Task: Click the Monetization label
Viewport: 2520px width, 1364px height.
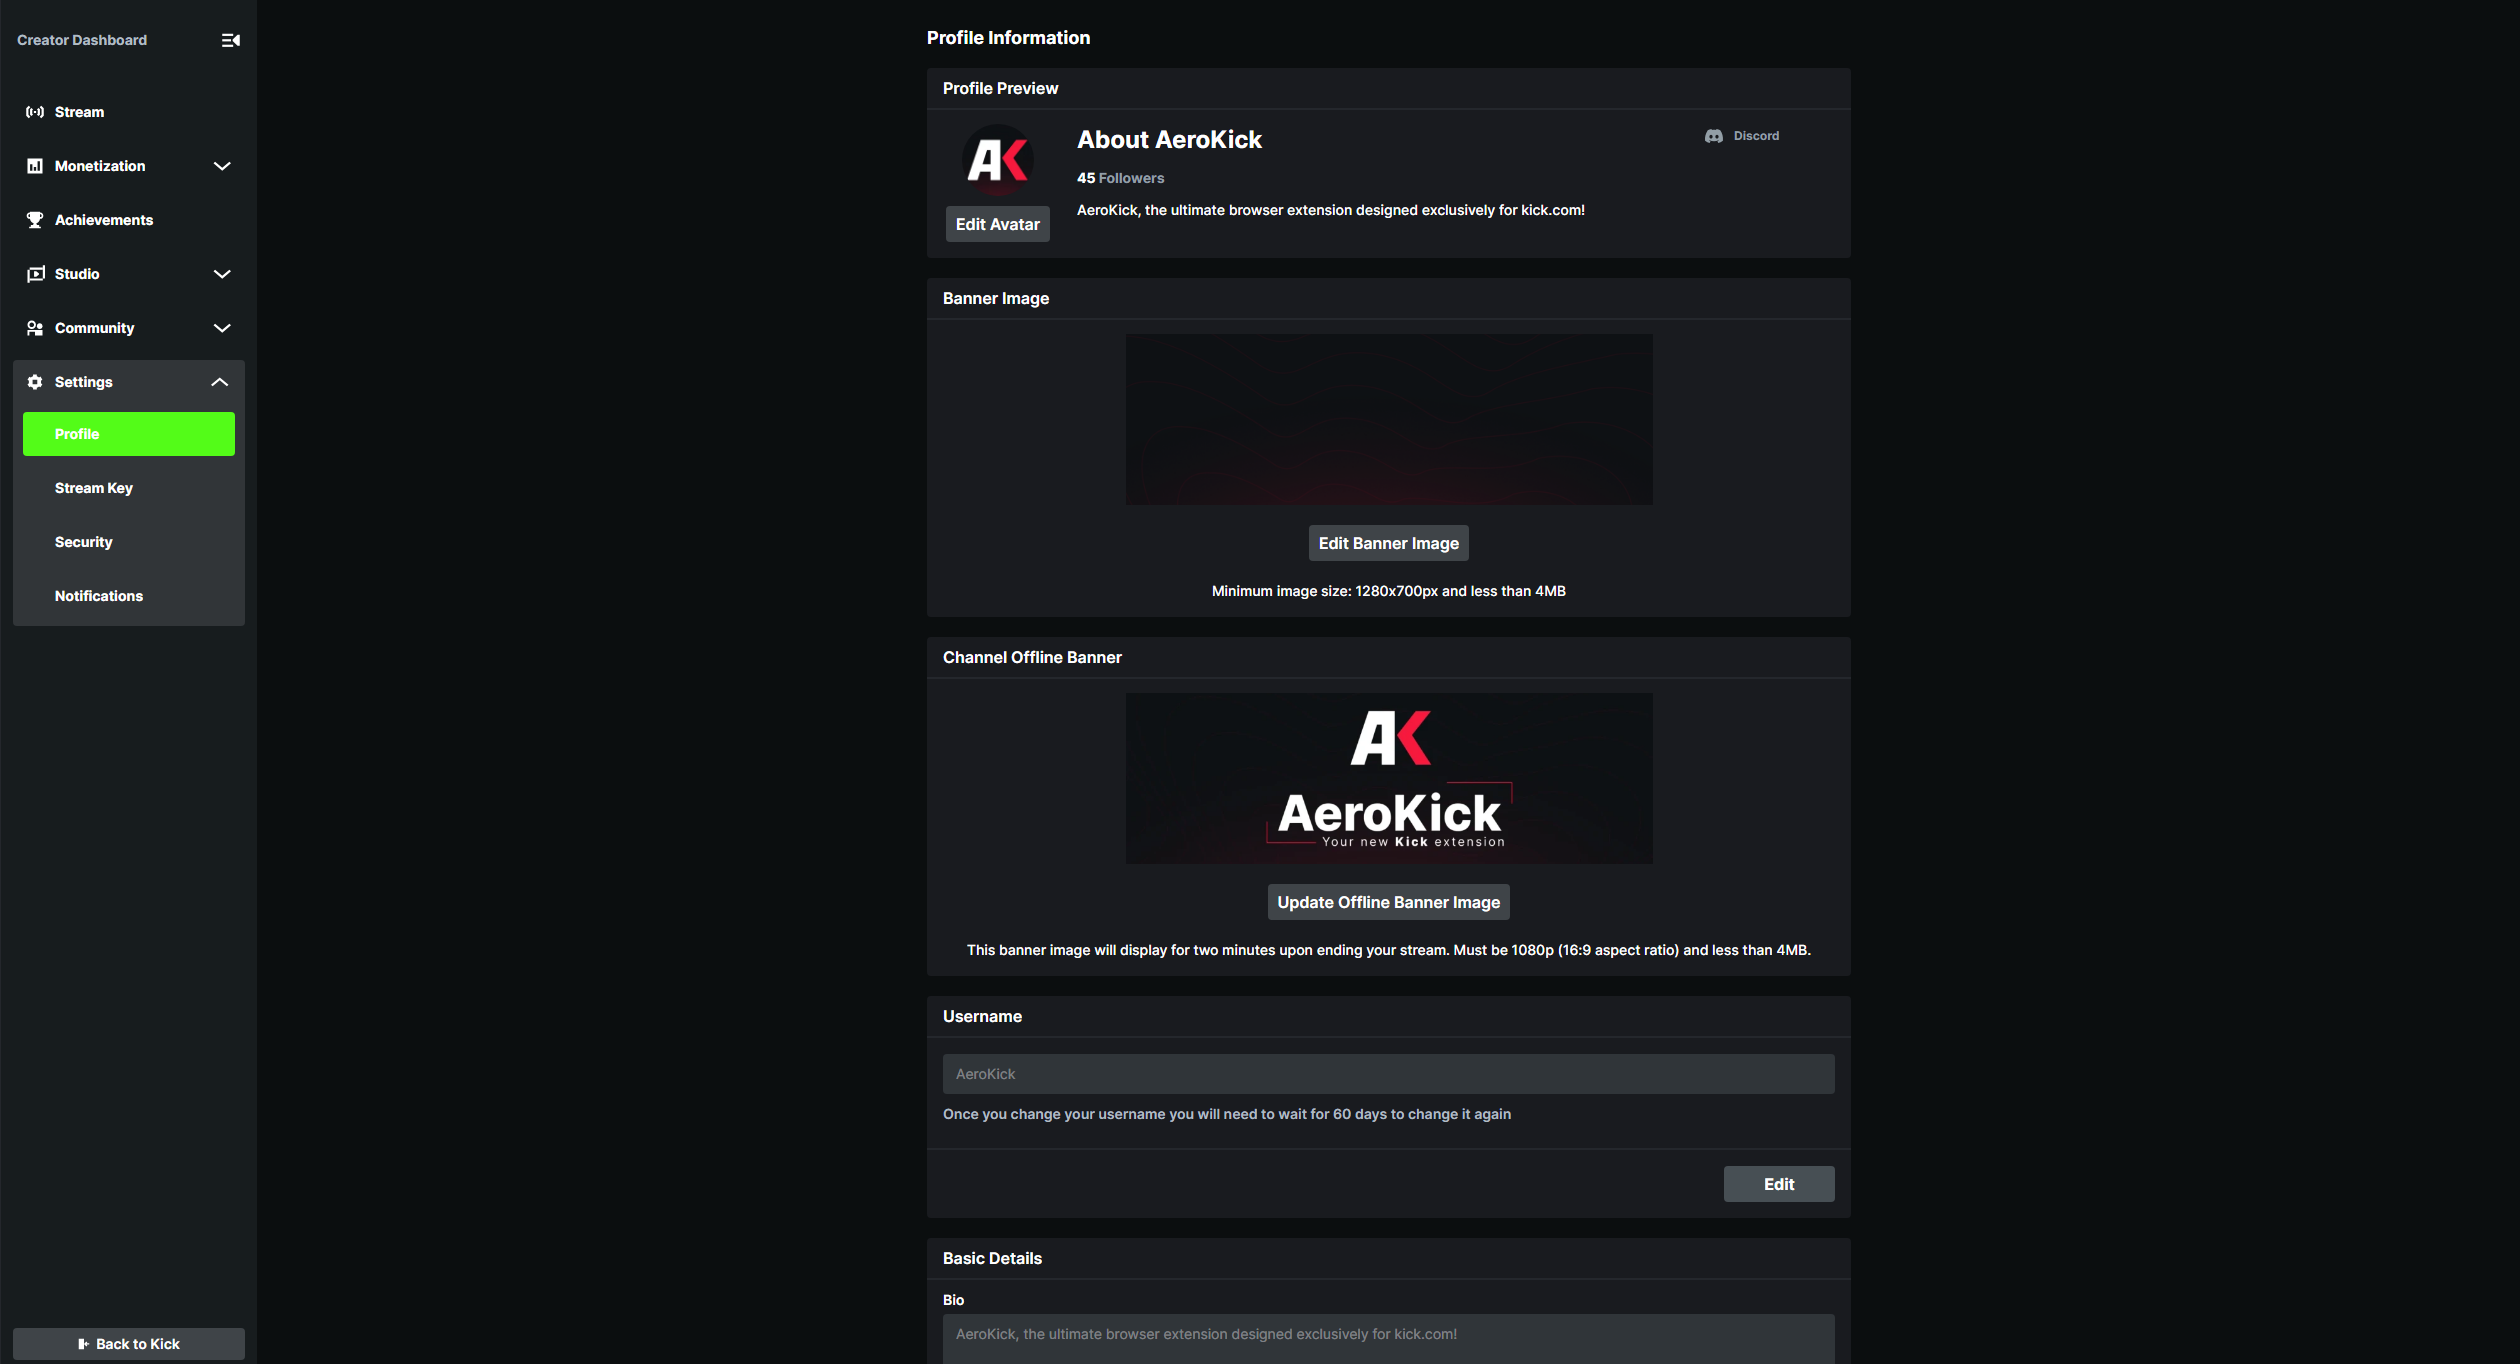Action: pos(100,166)
